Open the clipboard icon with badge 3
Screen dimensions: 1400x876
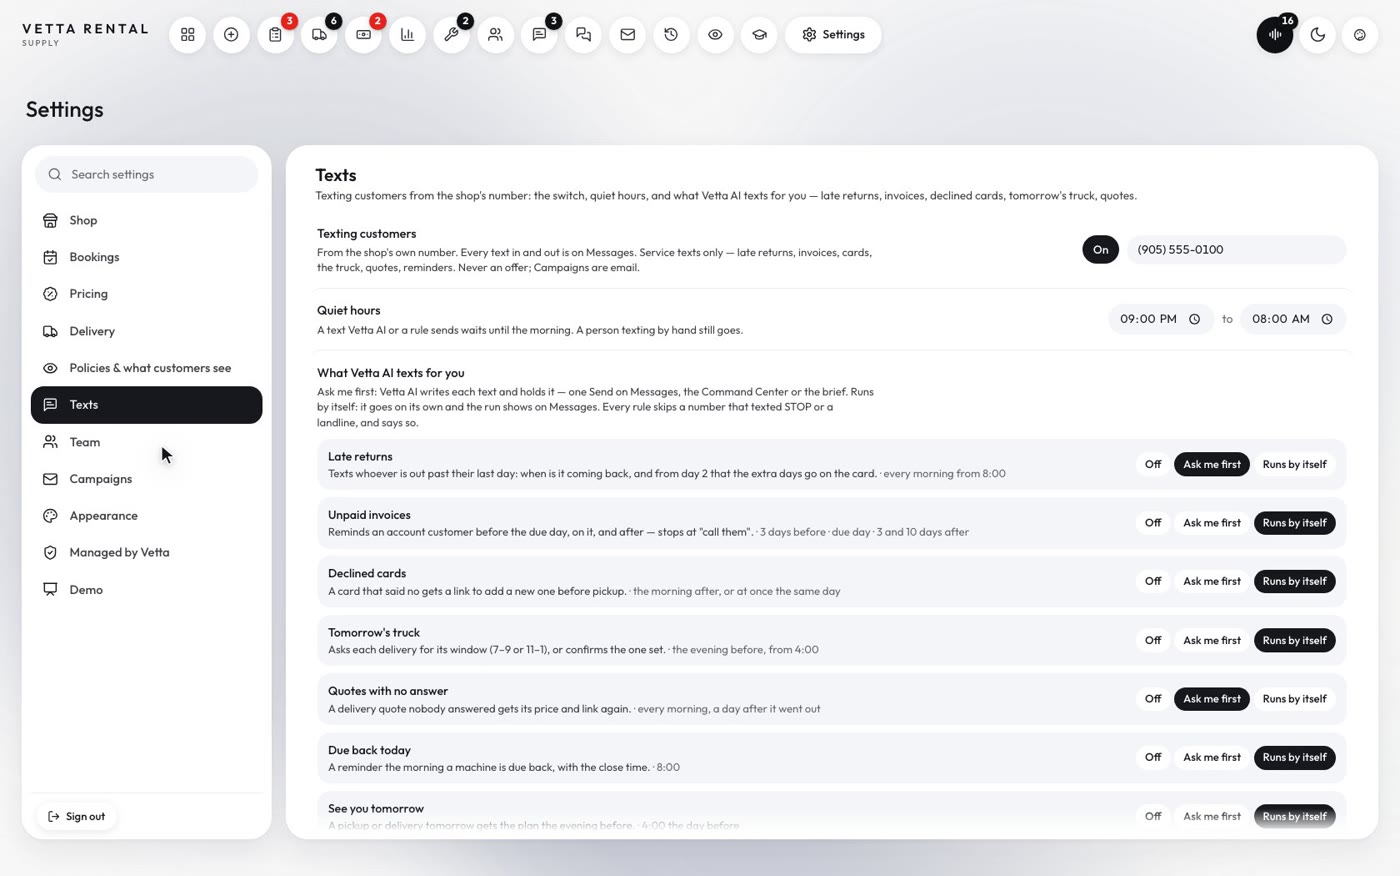275,35
